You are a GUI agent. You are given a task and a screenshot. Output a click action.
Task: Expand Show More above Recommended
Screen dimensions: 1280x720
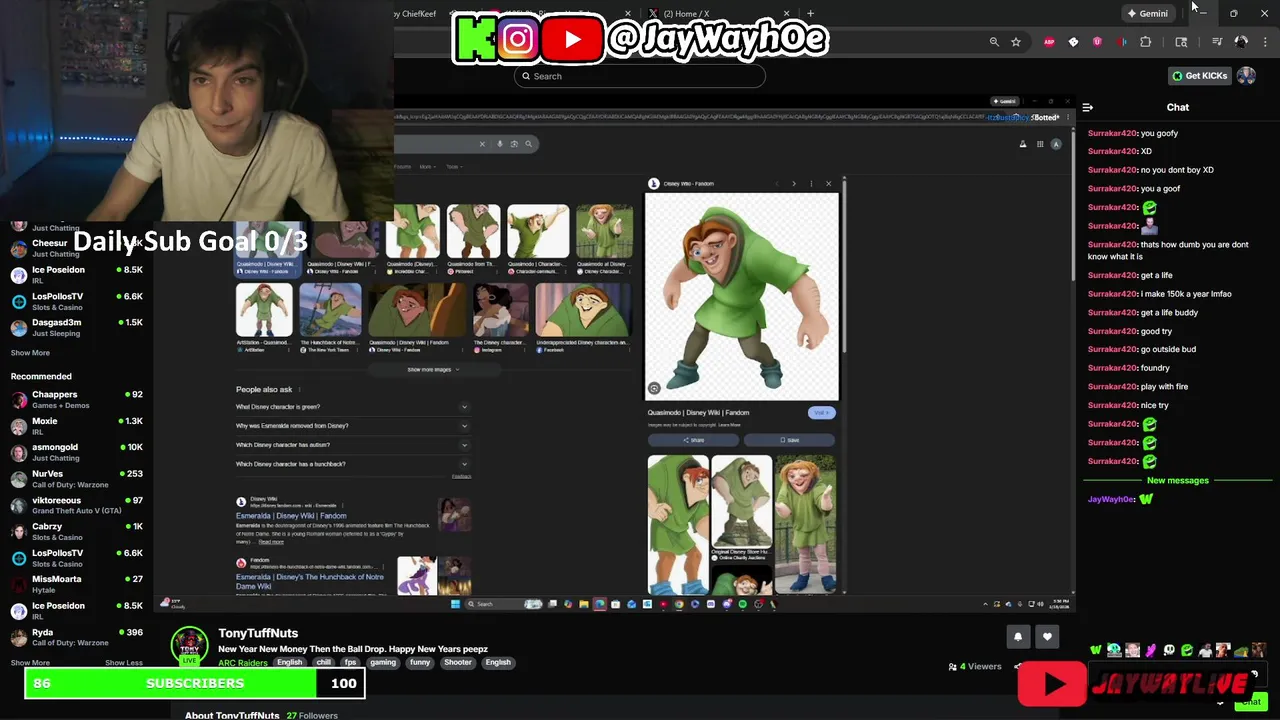30,352
